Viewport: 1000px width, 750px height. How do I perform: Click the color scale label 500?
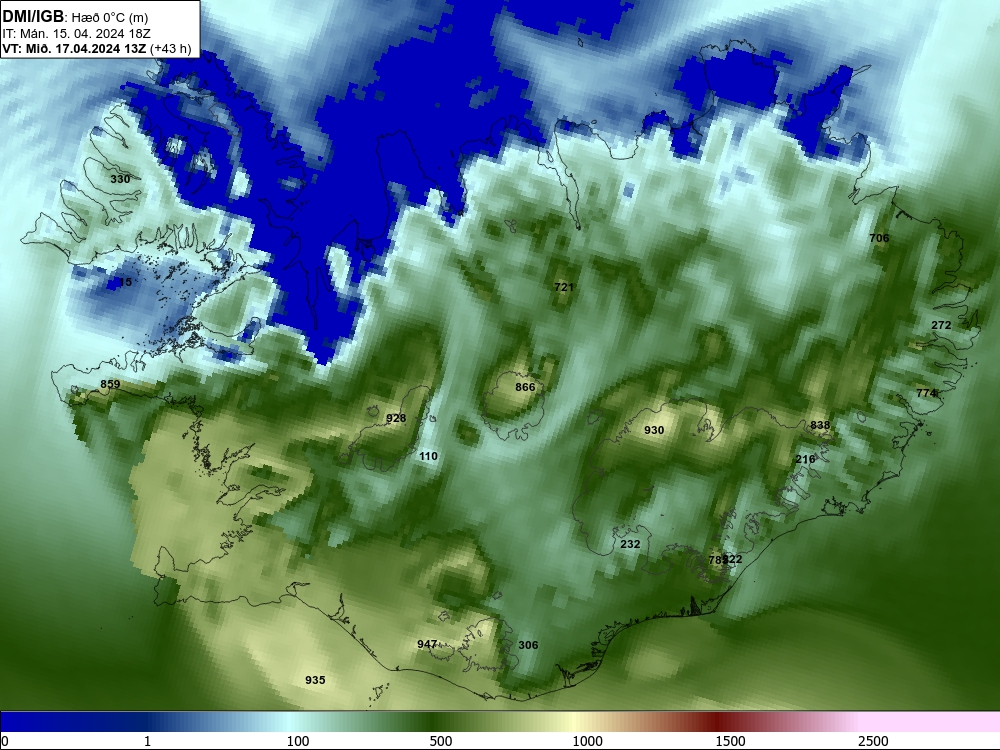(441, 741)
